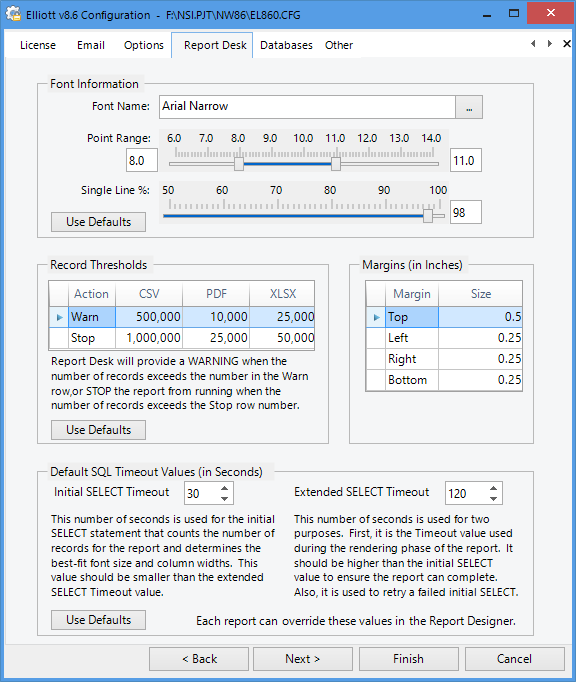Click the Extended SELECT Timeout field
The width and height of the screenshot is (576, 682).
coord(466,493)
